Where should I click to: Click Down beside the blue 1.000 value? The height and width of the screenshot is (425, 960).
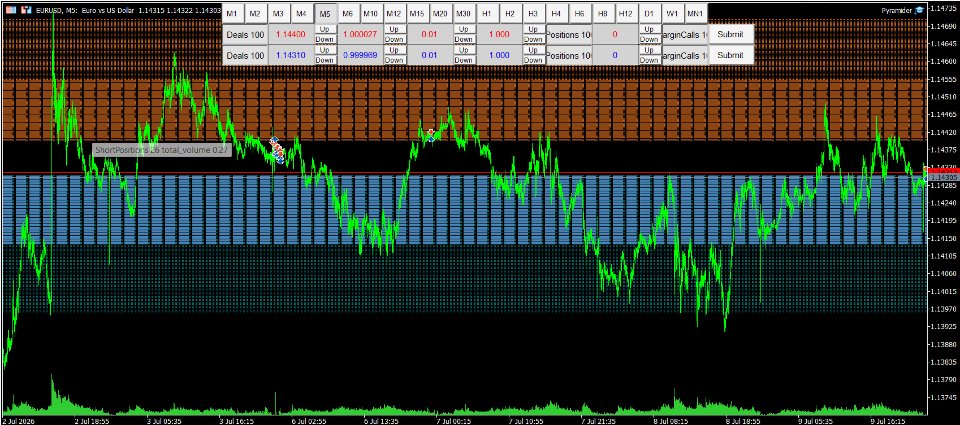click(x=533, y=60)
